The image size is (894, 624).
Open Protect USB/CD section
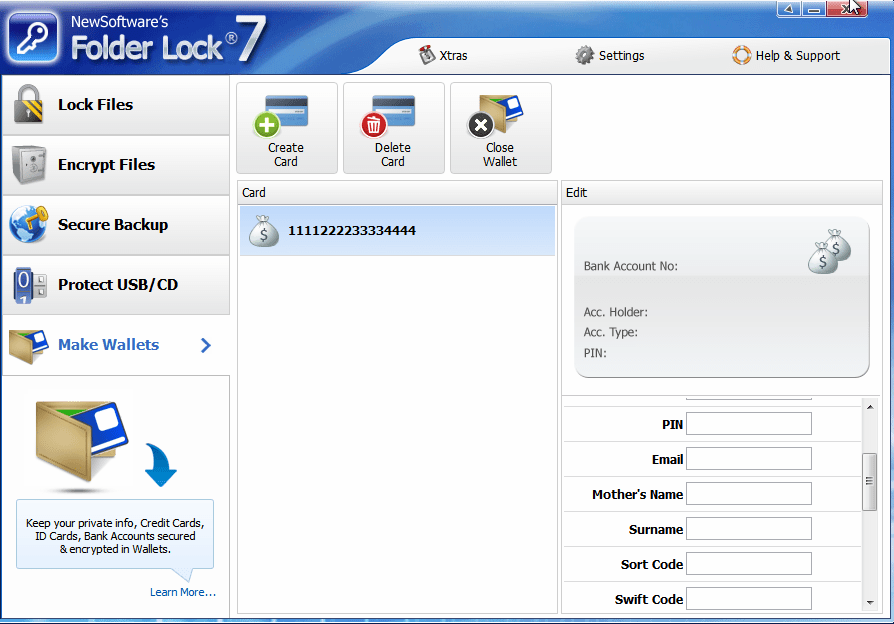pos(116,285)
